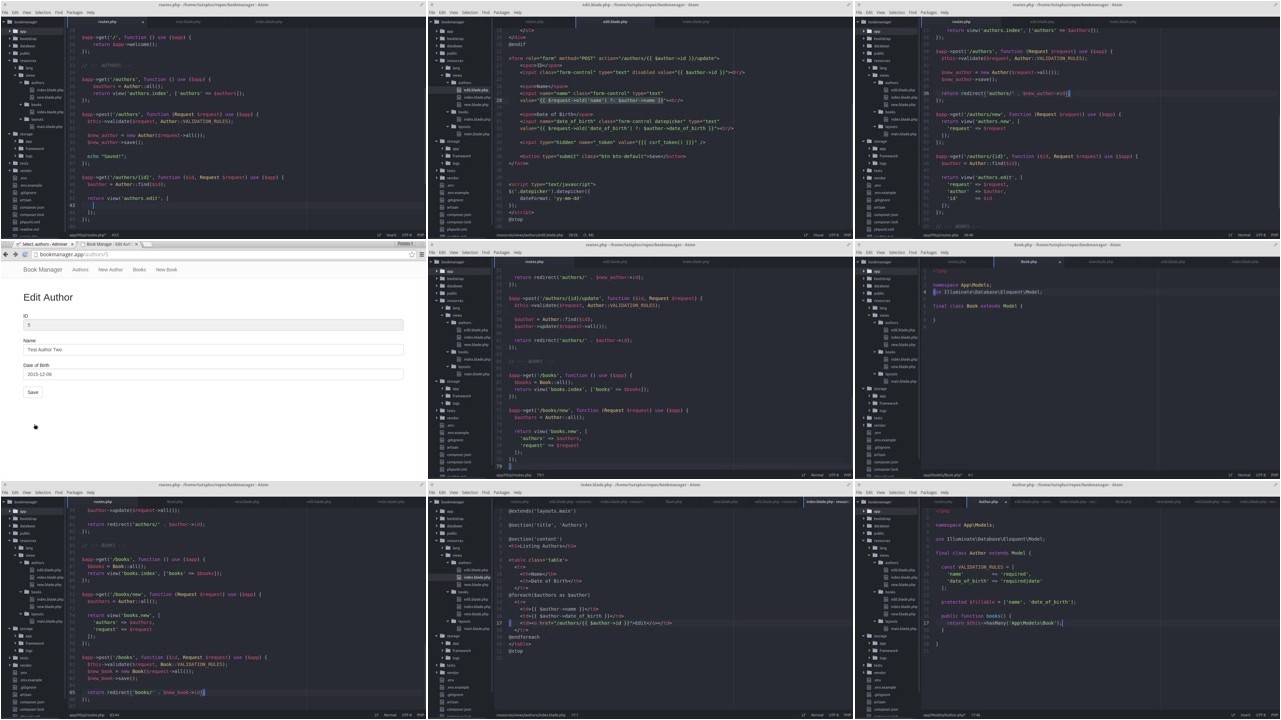This screenshot has height=720, width=1281.
Task: Switch to routes.php tab in Book.php window
Action: [956, 262]
